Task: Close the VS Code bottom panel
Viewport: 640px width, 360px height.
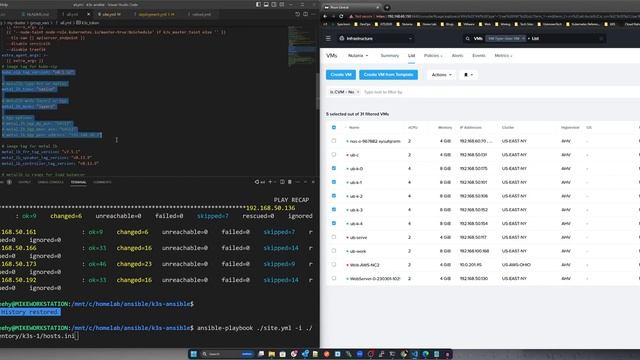Action: tap(313, 182)
